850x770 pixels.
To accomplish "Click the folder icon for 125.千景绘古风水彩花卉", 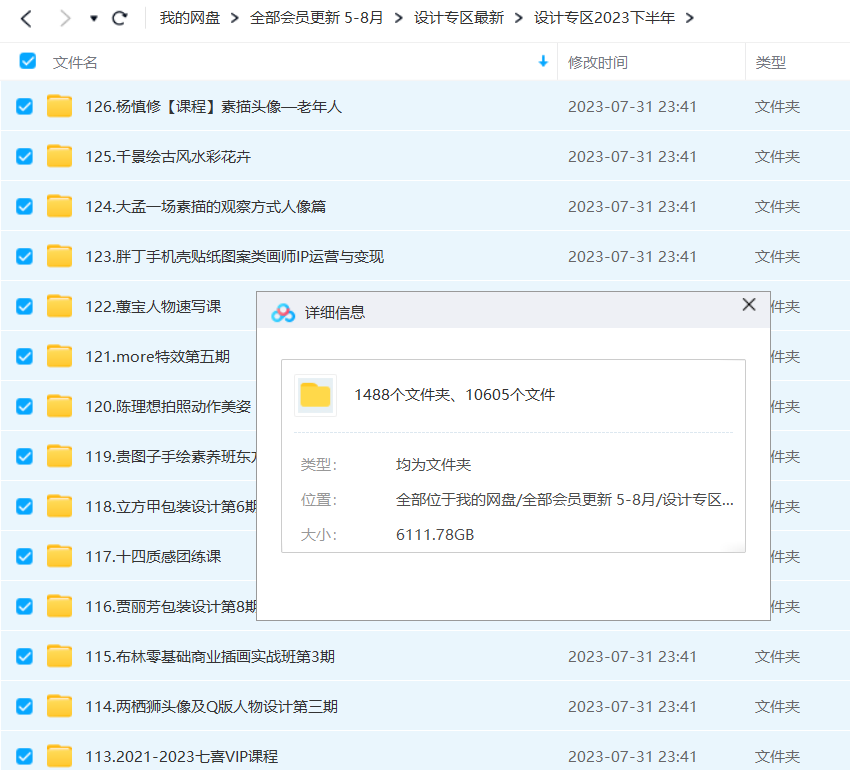I will coord(60,156).
